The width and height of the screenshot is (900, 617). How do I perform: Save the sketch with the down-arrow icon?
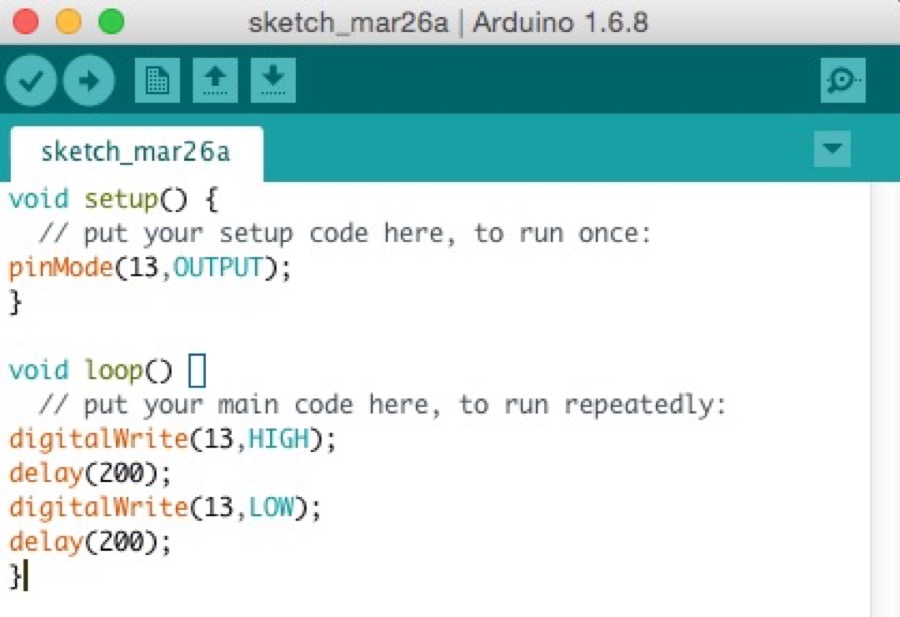[x=273, y=80]
